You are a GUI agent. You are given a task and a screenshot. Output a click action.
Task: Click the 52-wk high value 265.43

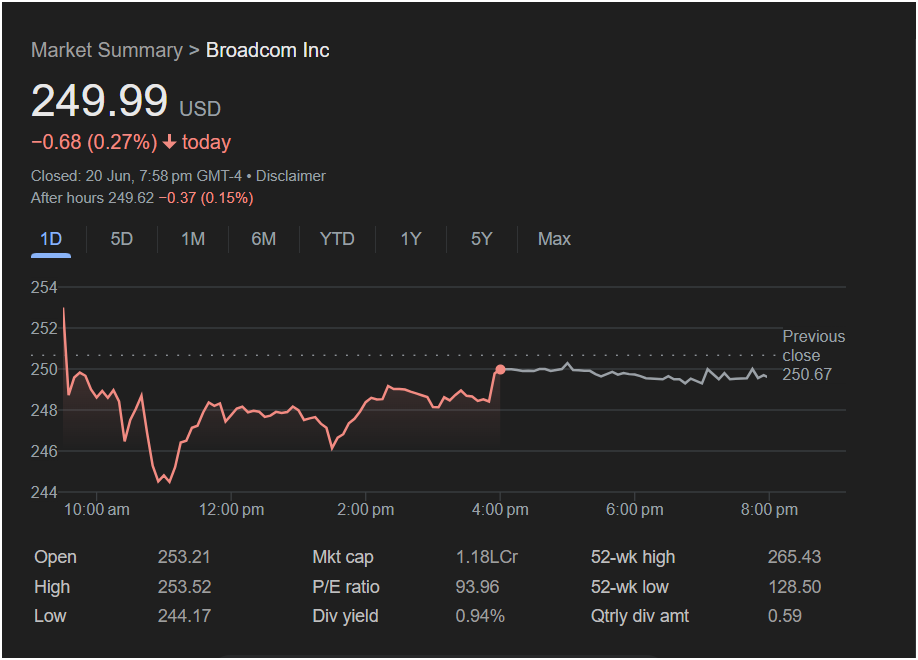794,557
